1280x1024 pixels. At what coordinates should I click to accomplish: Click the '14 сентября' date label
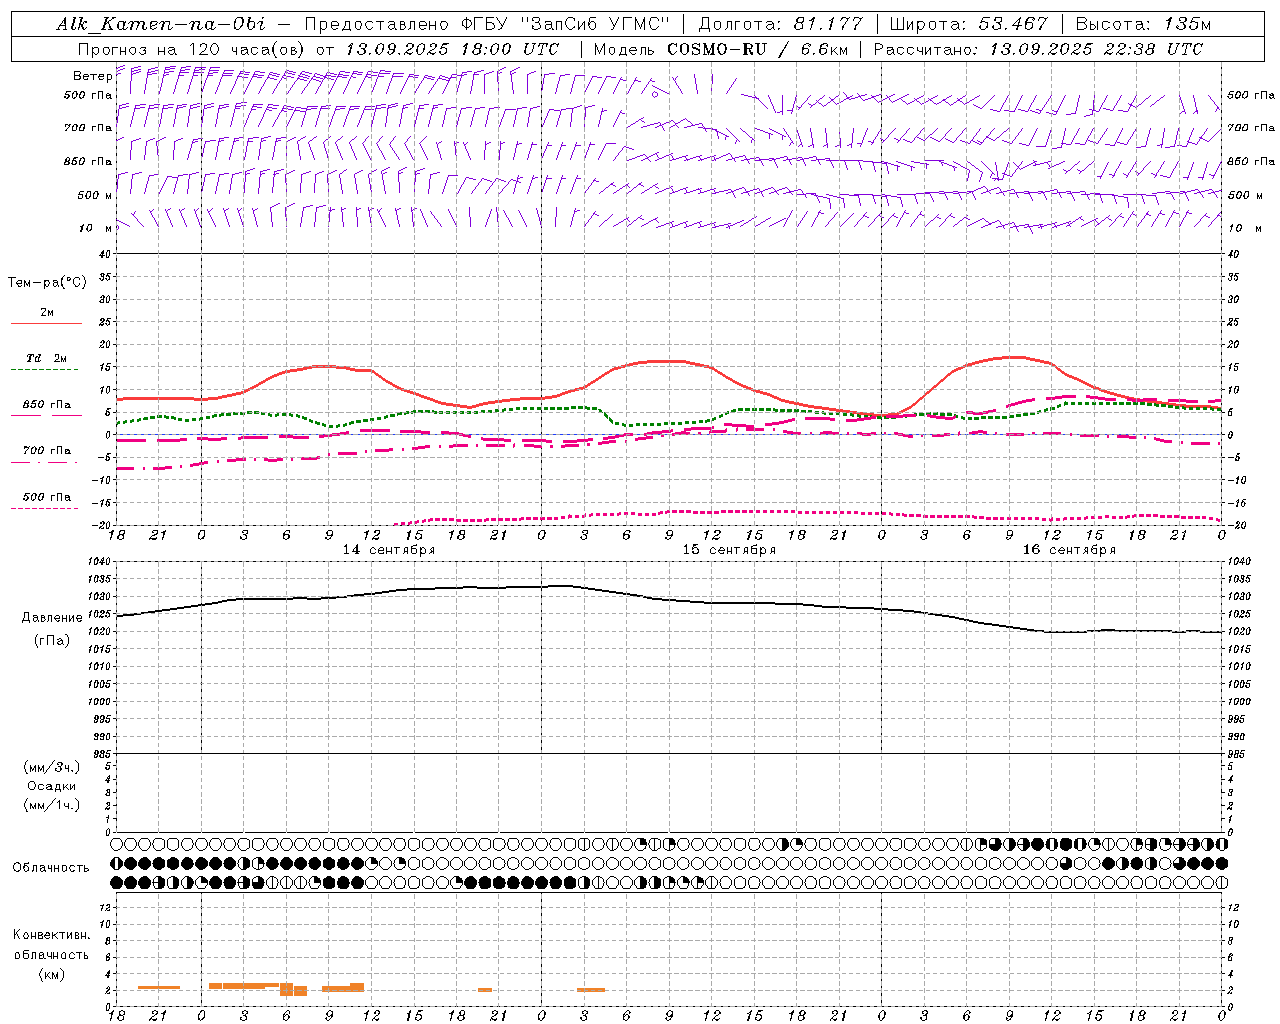[x=389, y=550]
